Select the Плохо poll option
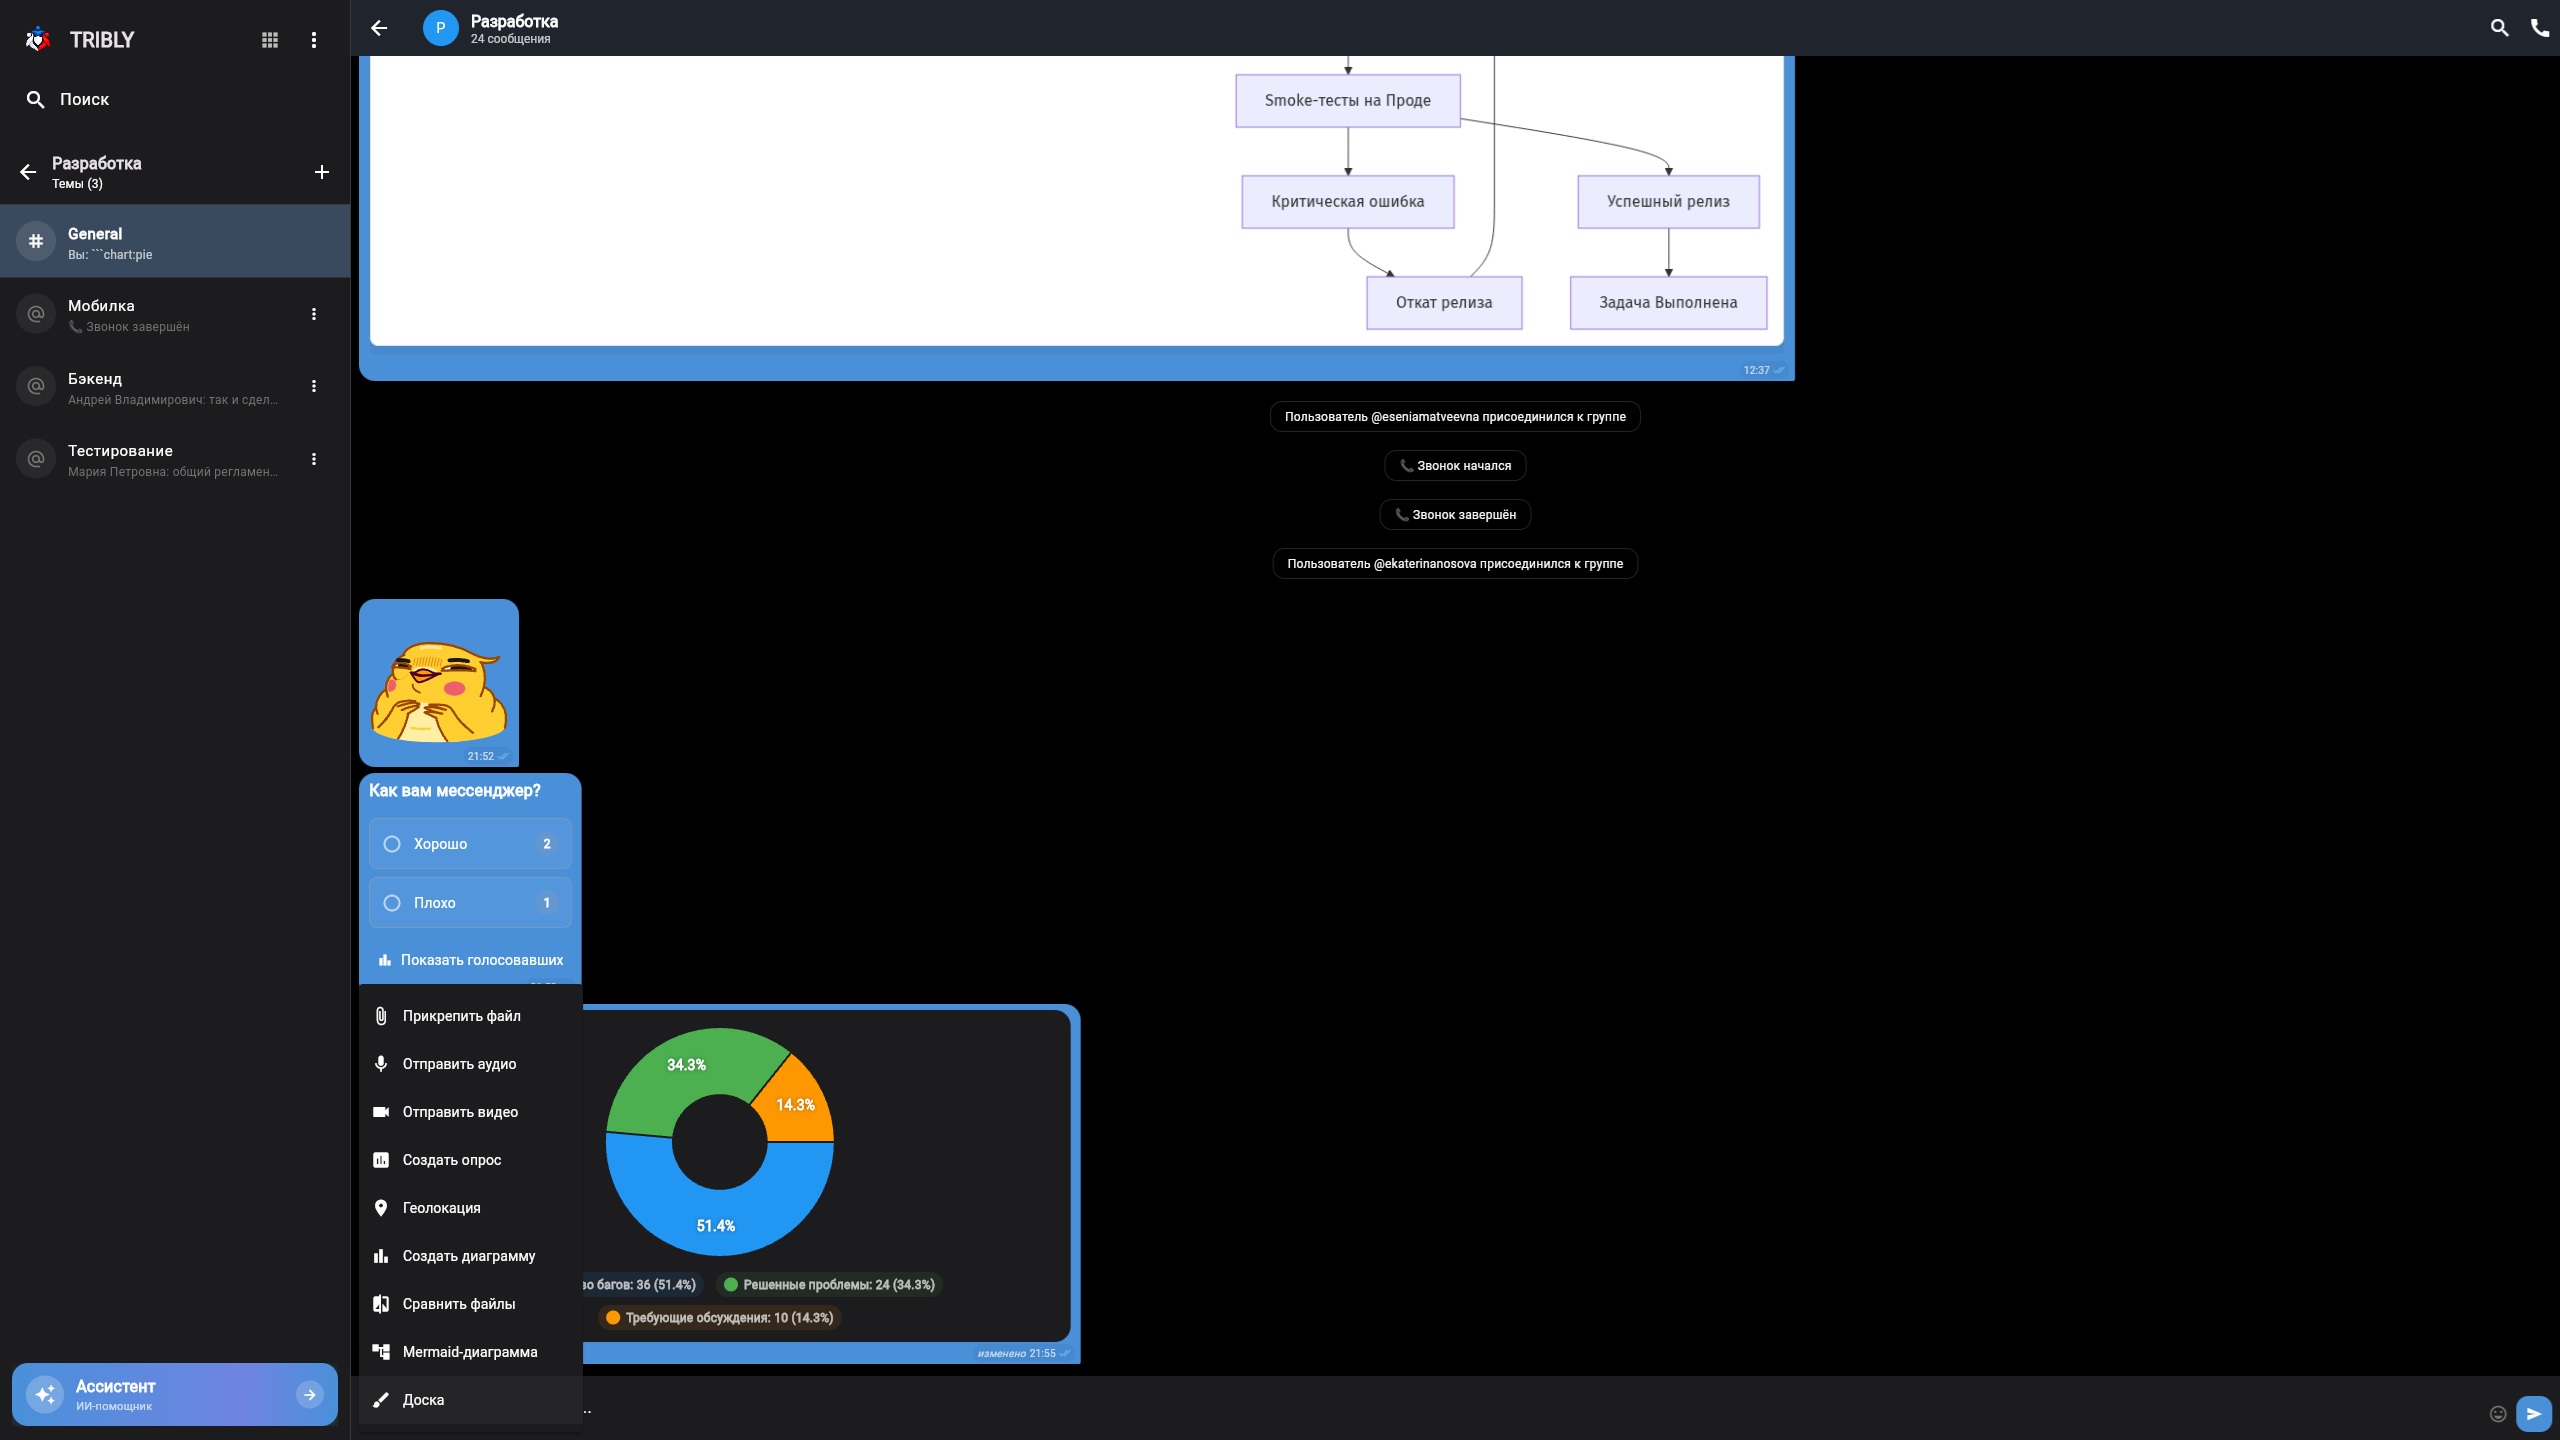The width and height of the screenshot is (2560, 1440). tap(470, 903)
